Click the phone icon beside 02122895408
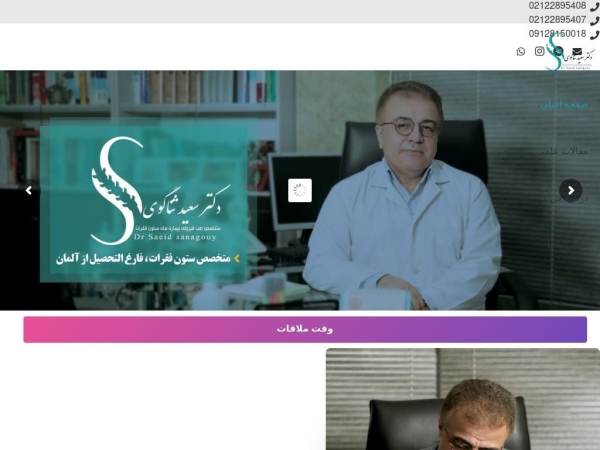The width and height of the screenshot is (600, 450). (x=594, y=7)
